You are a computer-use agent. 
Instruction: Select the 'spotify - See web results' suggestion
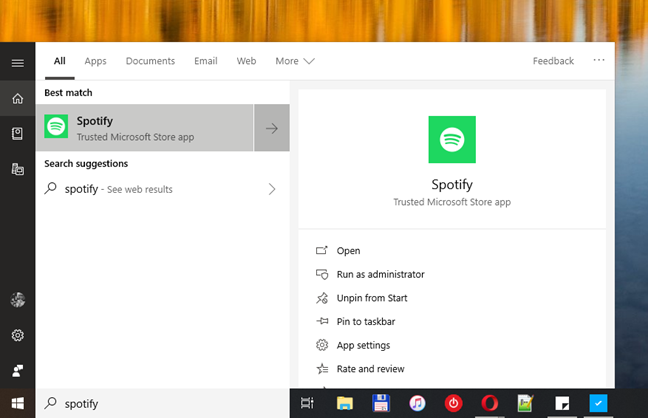point(163,189)
